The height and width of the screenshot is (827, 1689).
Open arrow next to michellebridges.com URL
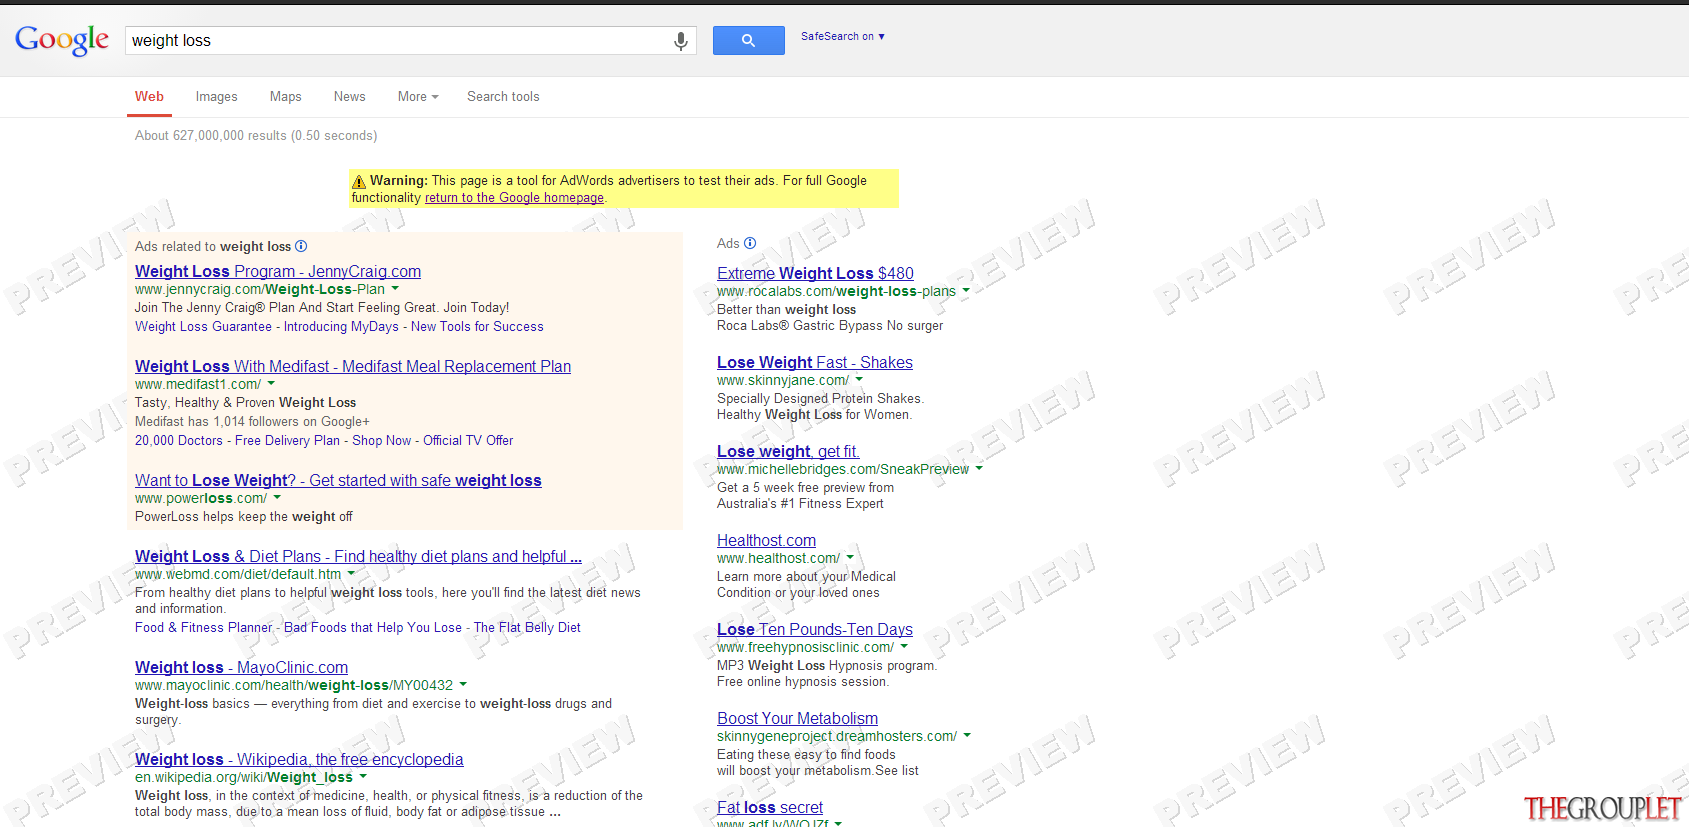979,468
